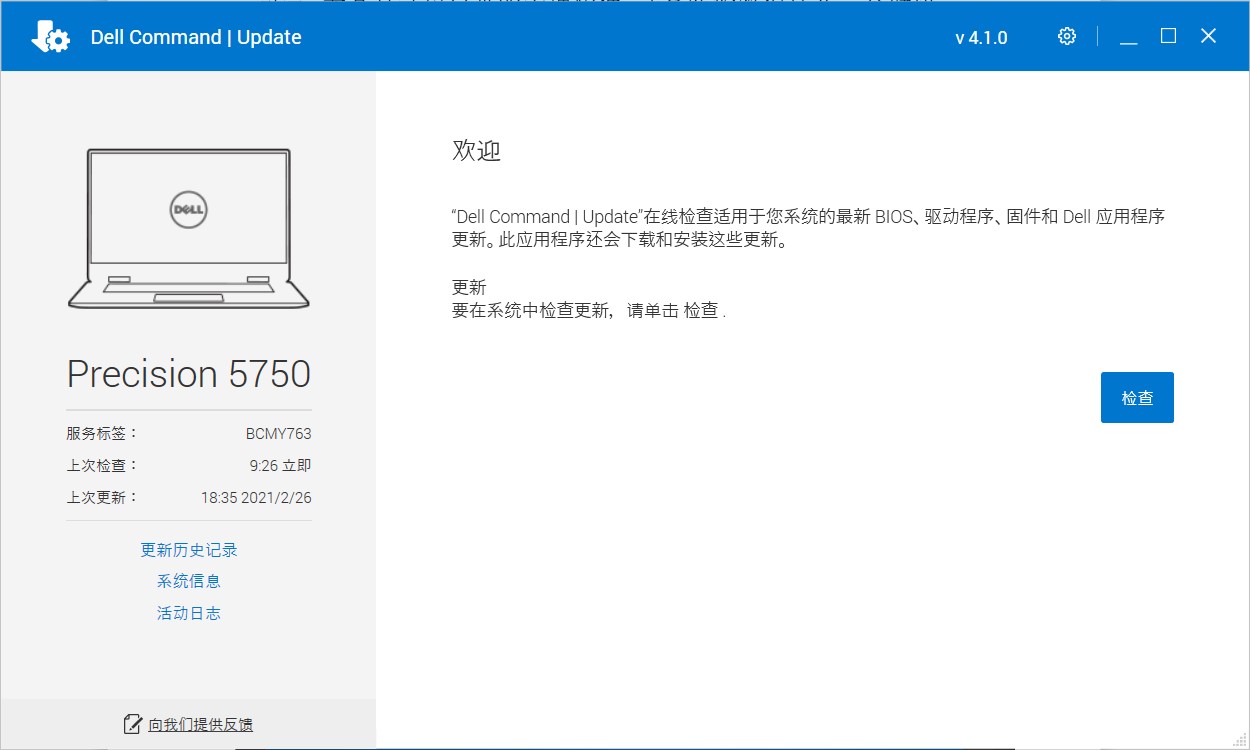Minimize the Dell Command Update window

[x=1129, y=37]
